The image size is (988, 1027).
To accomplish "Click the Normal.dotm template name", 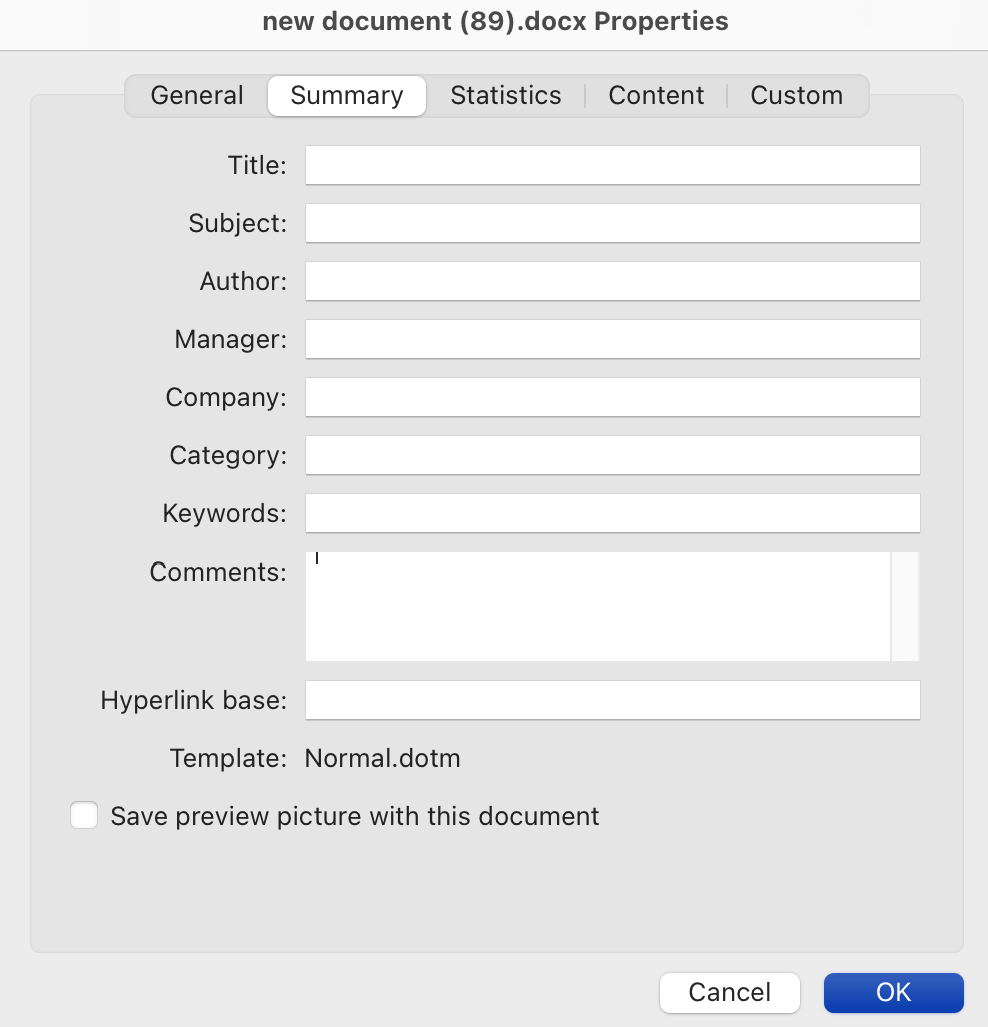I will pos(382,758).
